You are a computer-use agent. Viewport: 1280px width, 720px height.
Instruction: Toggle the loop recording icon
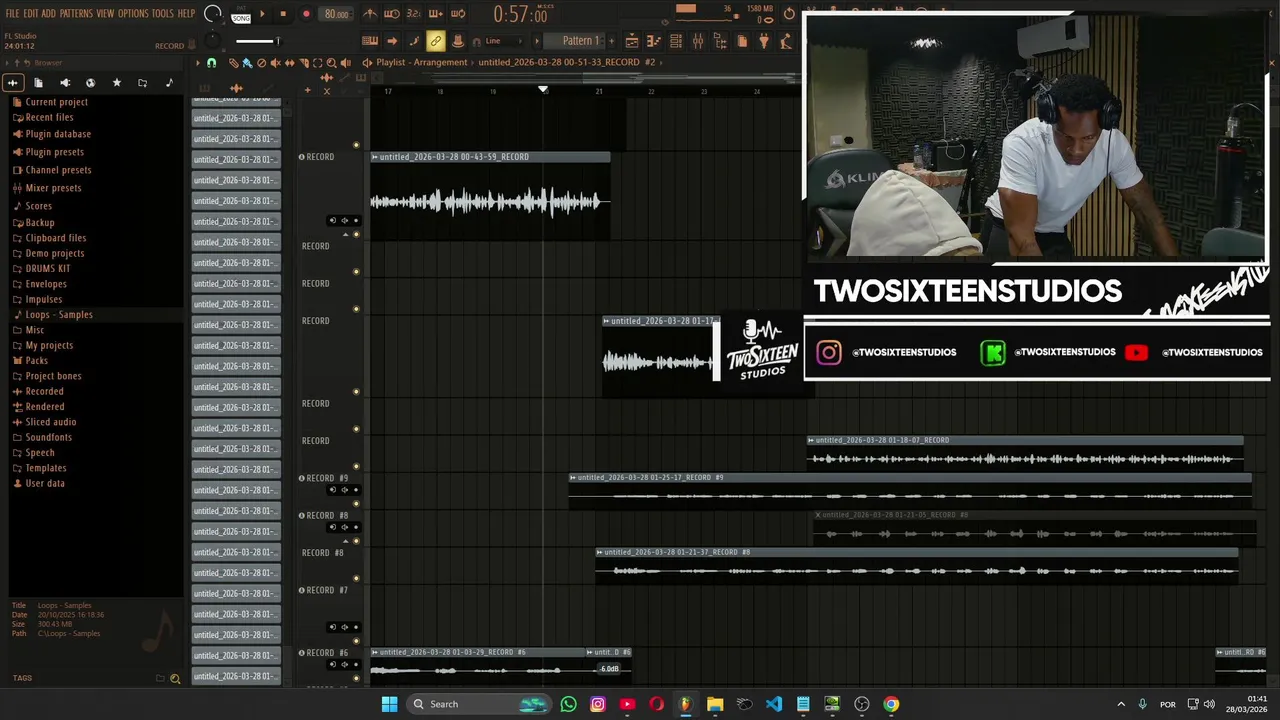[457, 14]
